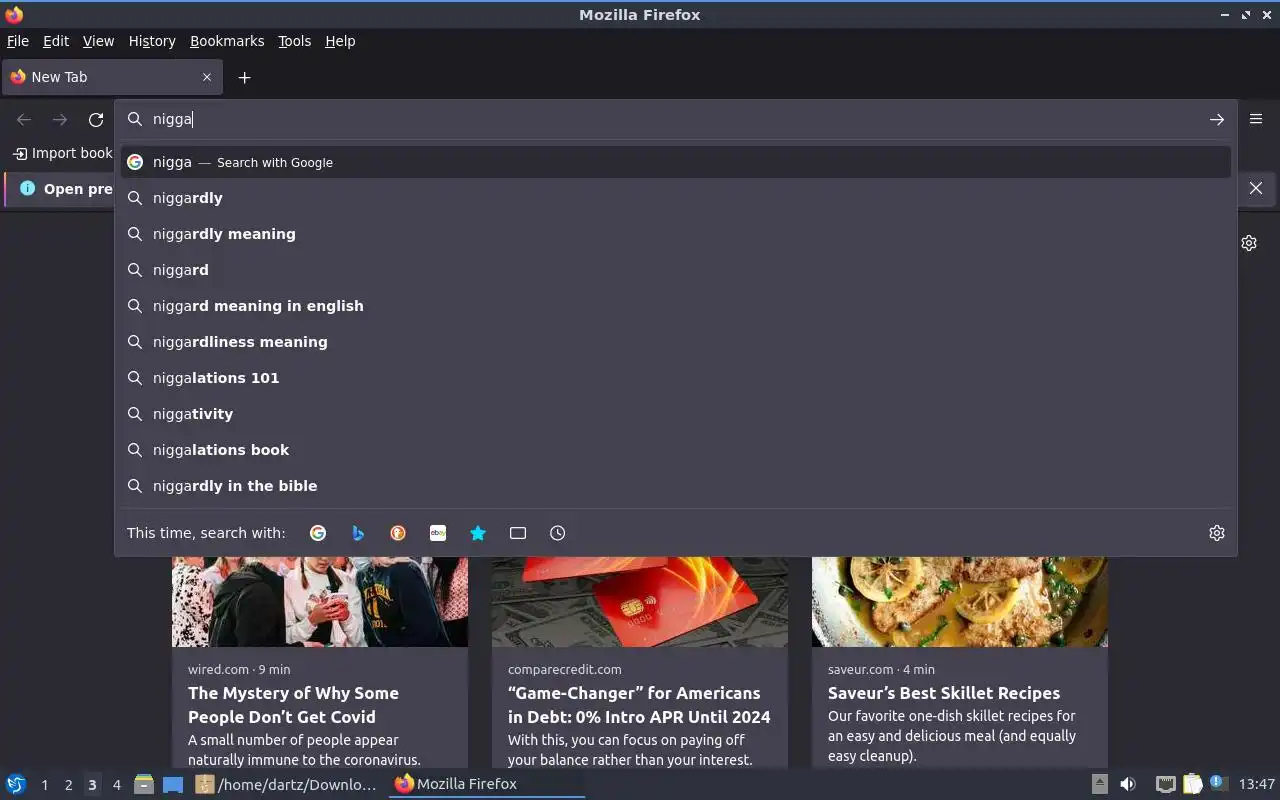Click the Mozilla Firefox taskbar entry

click(x=486, y=784)
